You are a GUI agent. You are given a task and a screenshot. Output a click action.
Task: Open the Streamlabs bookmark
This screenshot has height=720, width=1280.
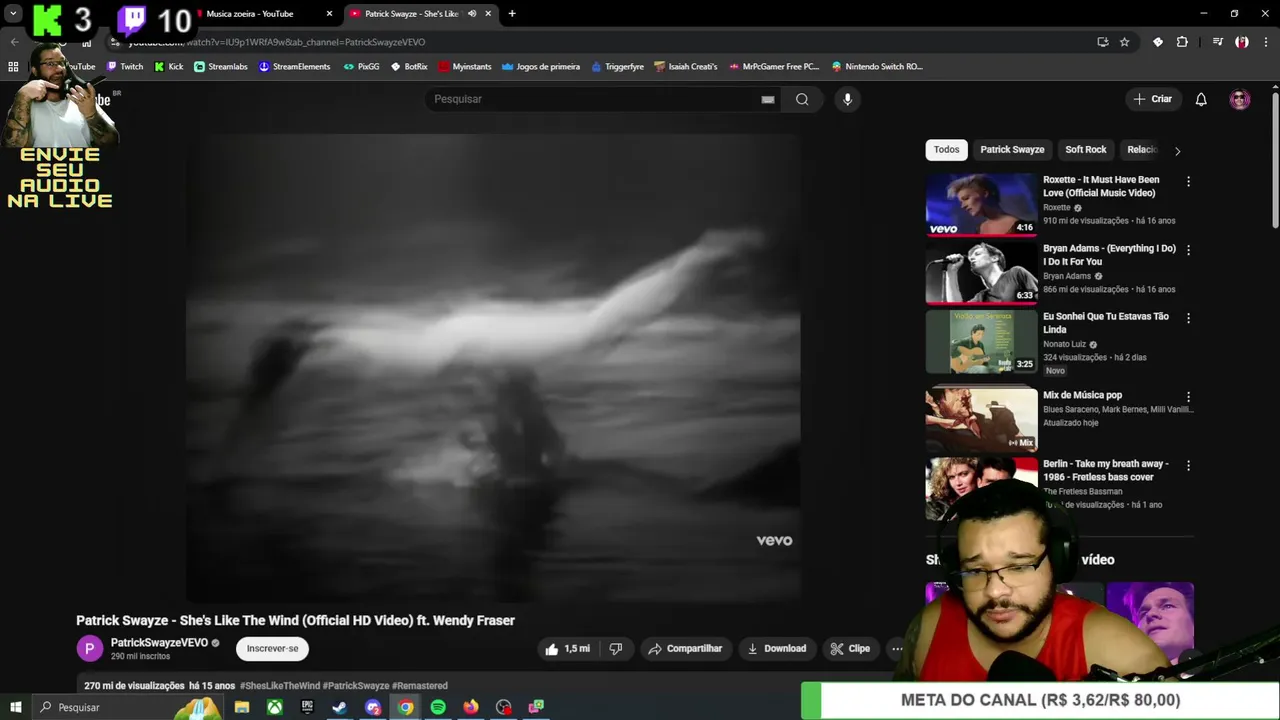click(x=221, y=67)
